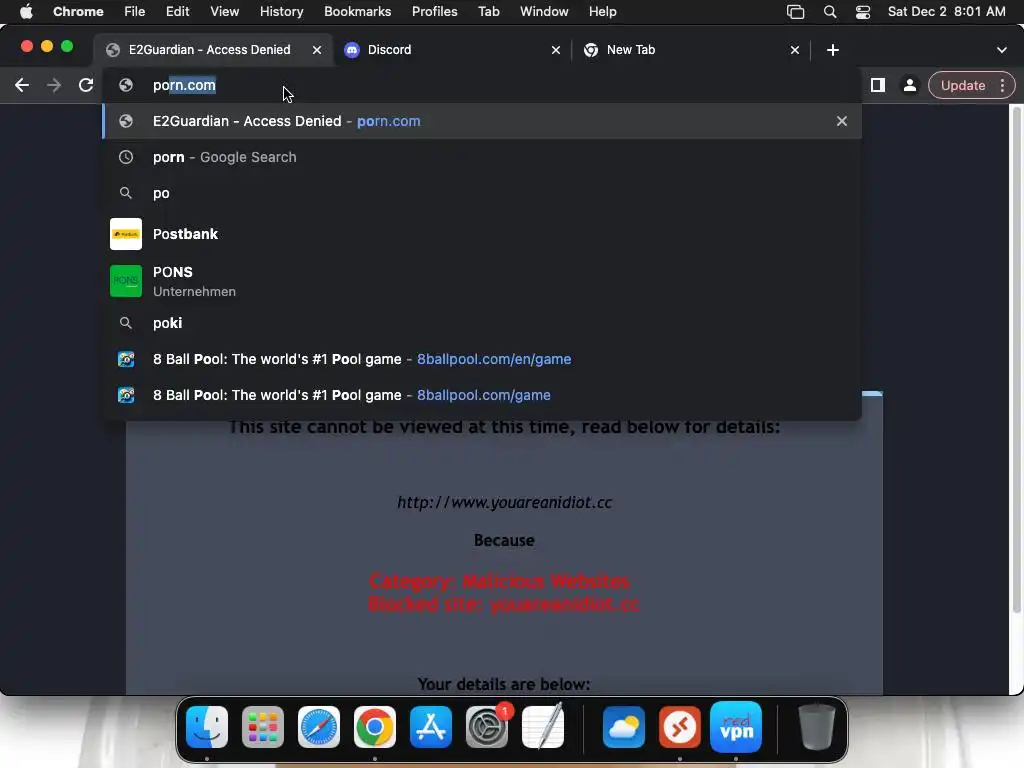Remove the E2Guardian suggestion with X

pyautogui.click(x=842, y=121)
